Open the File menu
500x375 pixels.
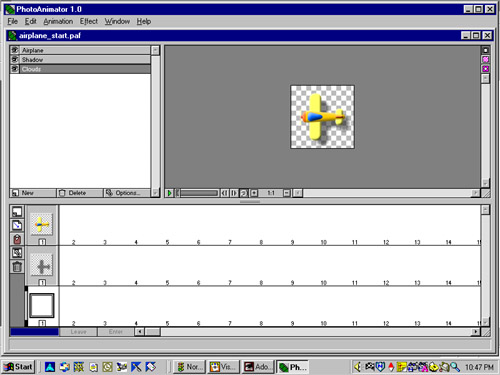point(13,21)
